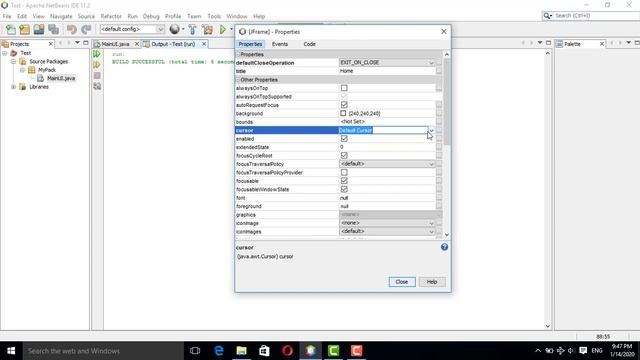Click NetBeans cube icon on taskbar
The image size is (640, 360).
[311, 351]
